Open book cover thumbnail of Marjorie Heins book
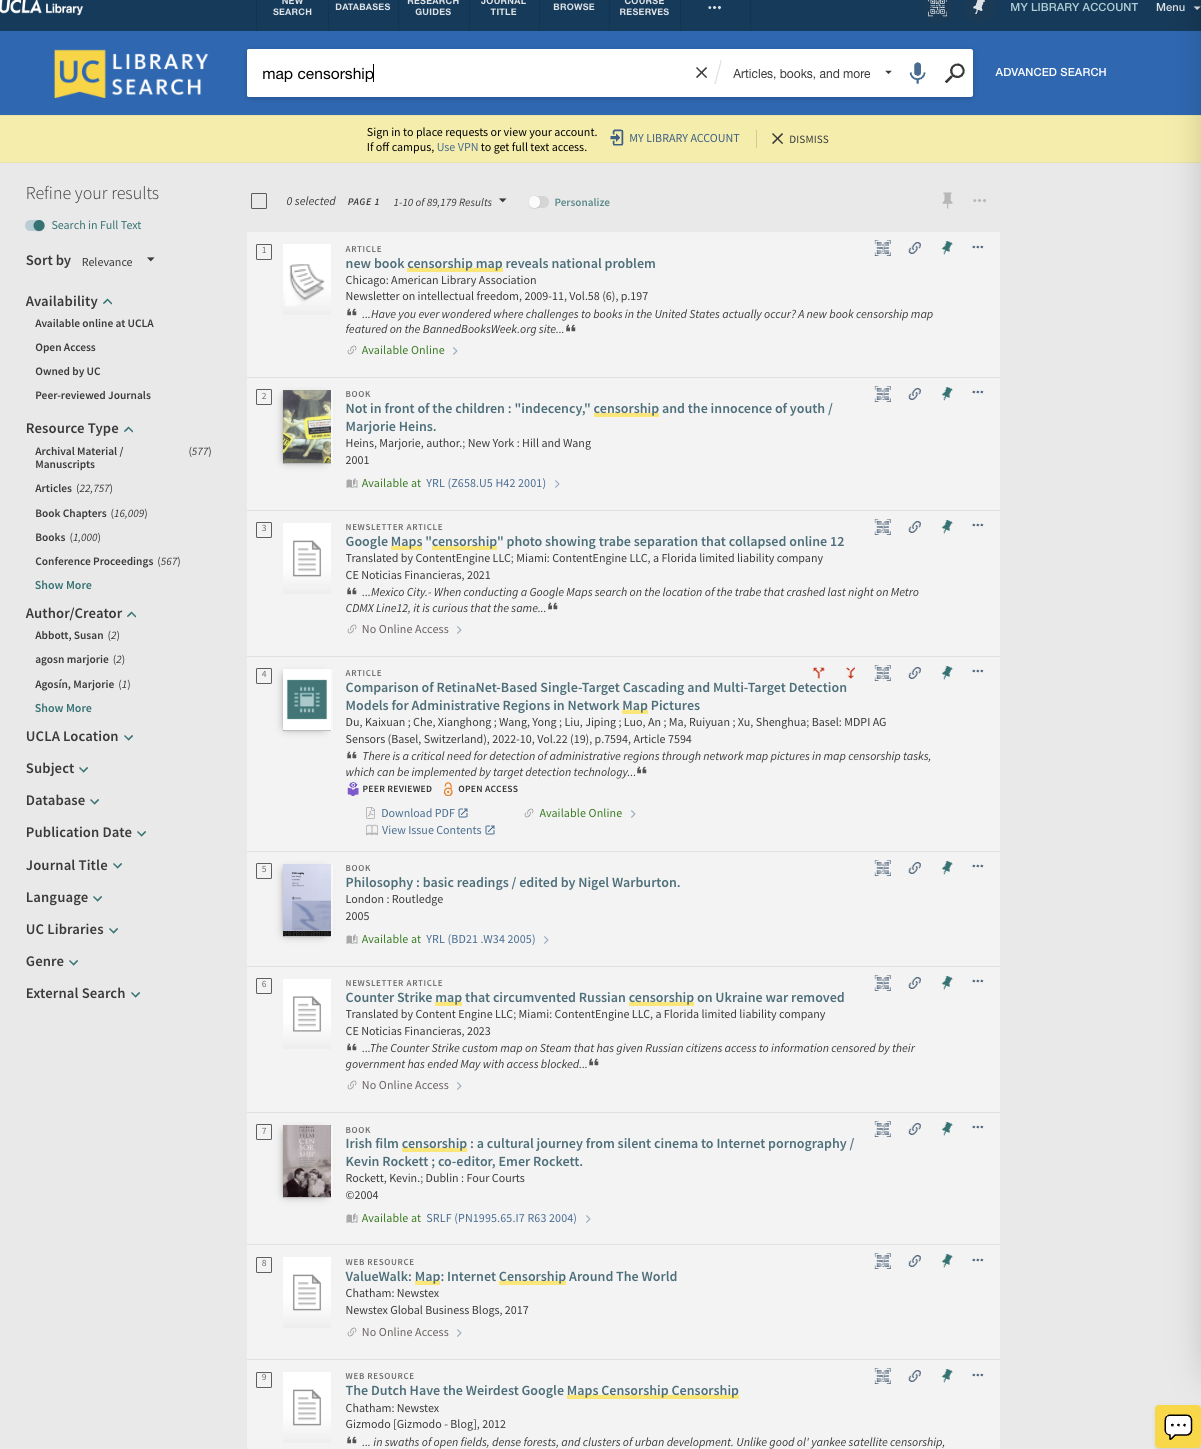The width and height of the screenshot is (1201, 1449). [307, 427]
